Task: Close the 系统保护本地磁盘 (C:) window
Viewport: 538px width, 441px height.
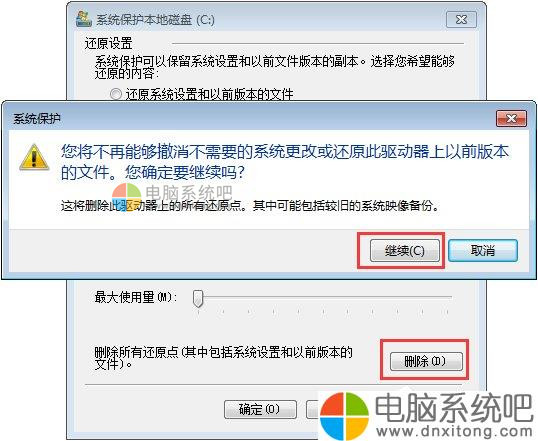Action: (461, 20)
